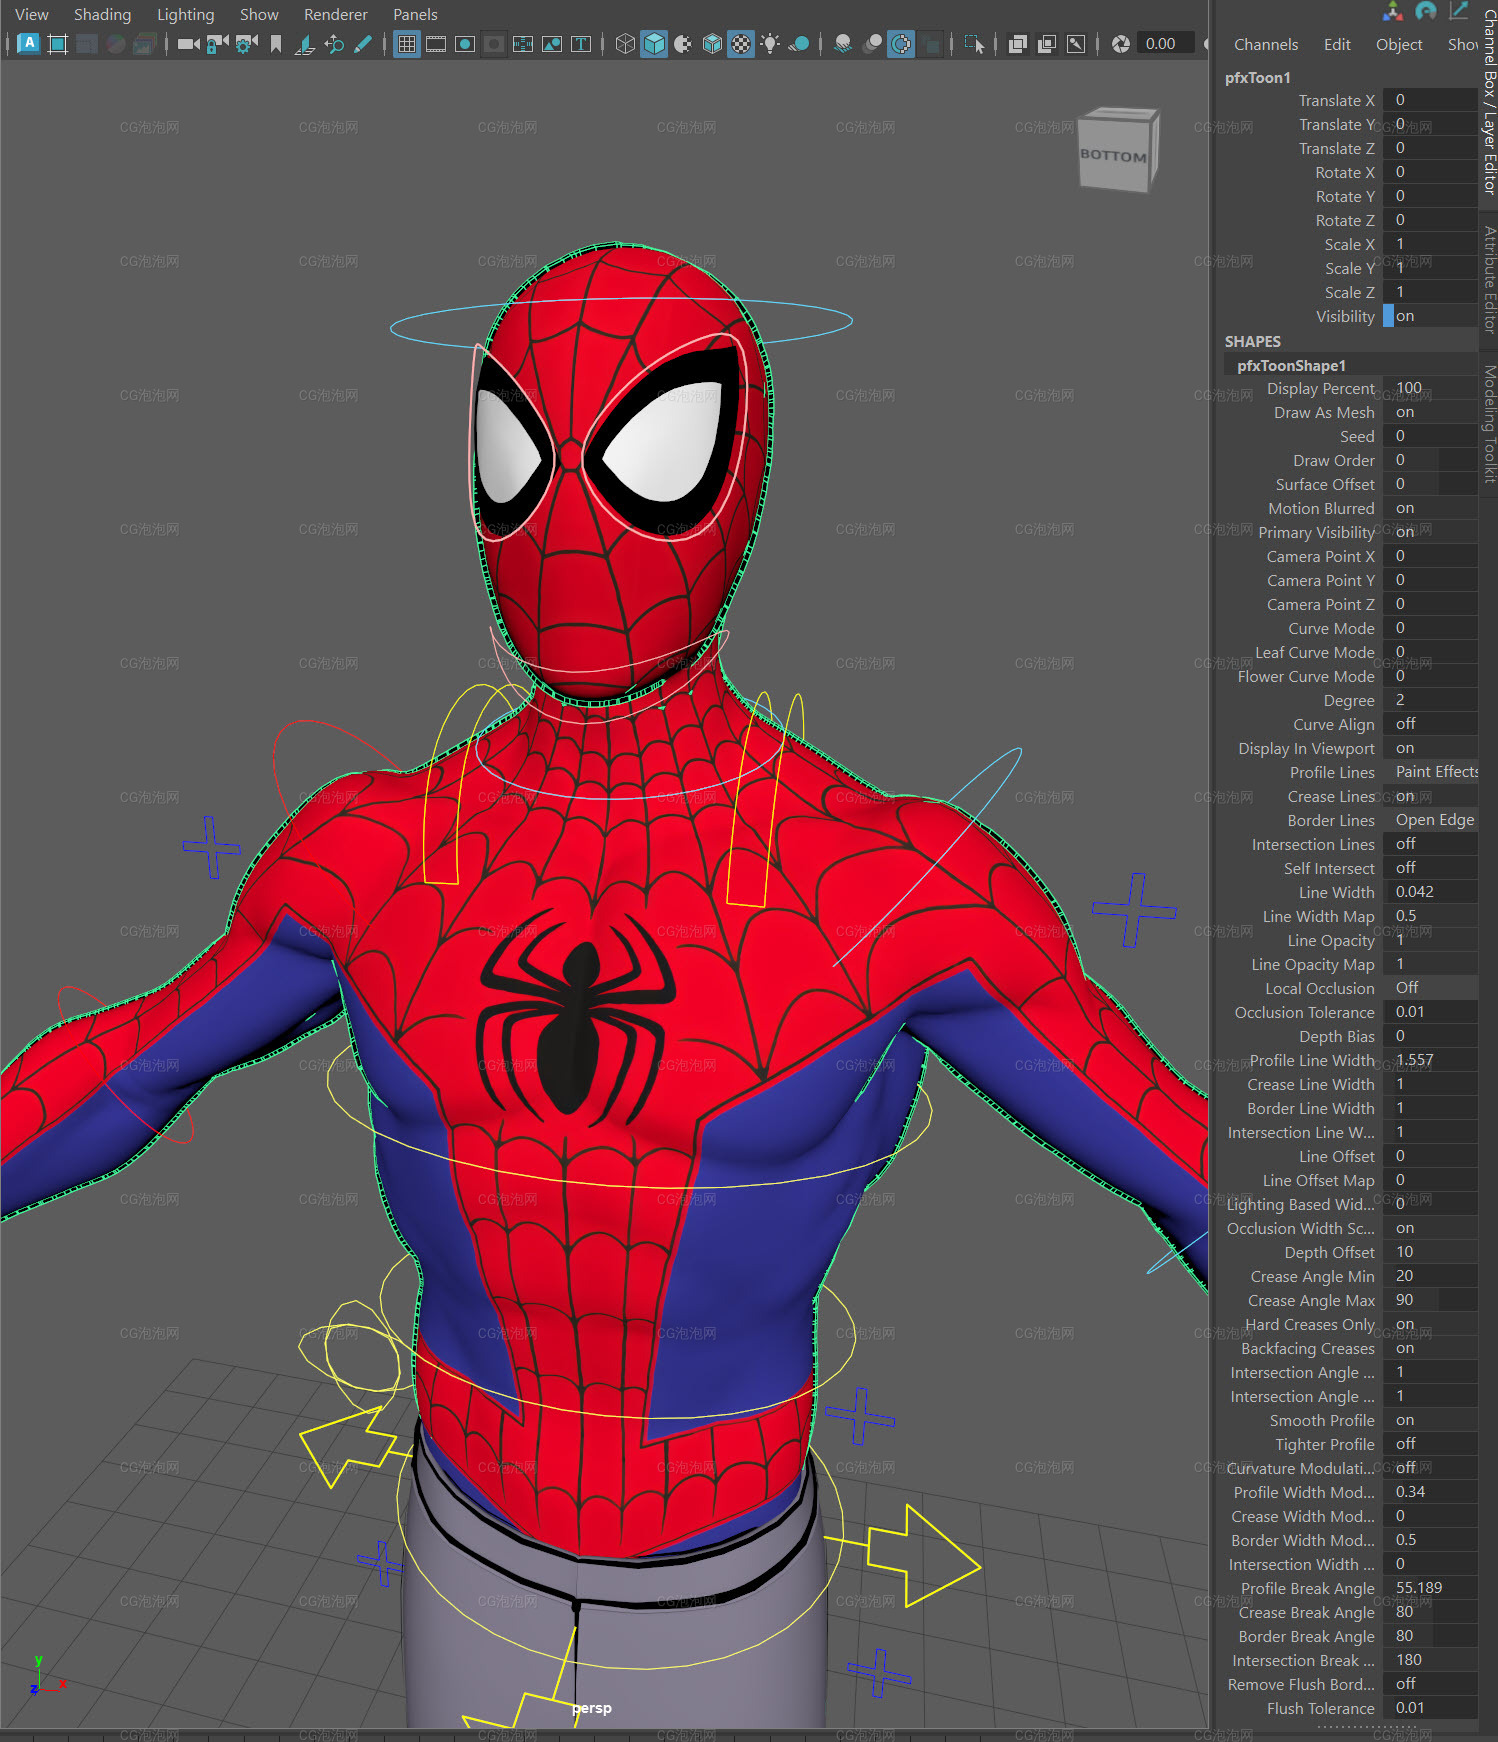Click the Image Plane icon

pos(305,44)
